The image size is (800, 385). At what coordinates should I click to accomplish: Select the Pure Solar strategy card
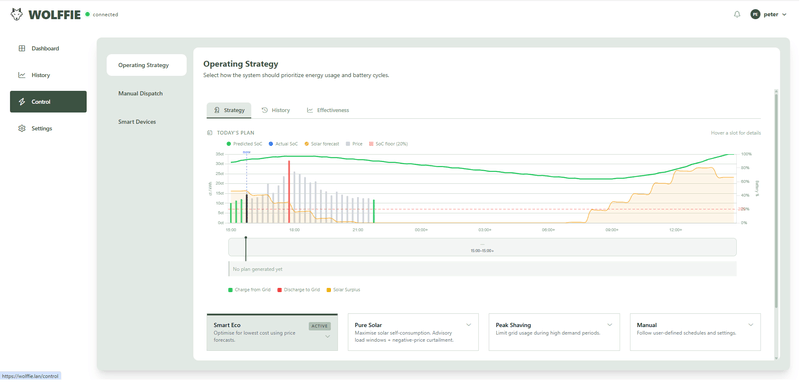[x=413, y=332]
